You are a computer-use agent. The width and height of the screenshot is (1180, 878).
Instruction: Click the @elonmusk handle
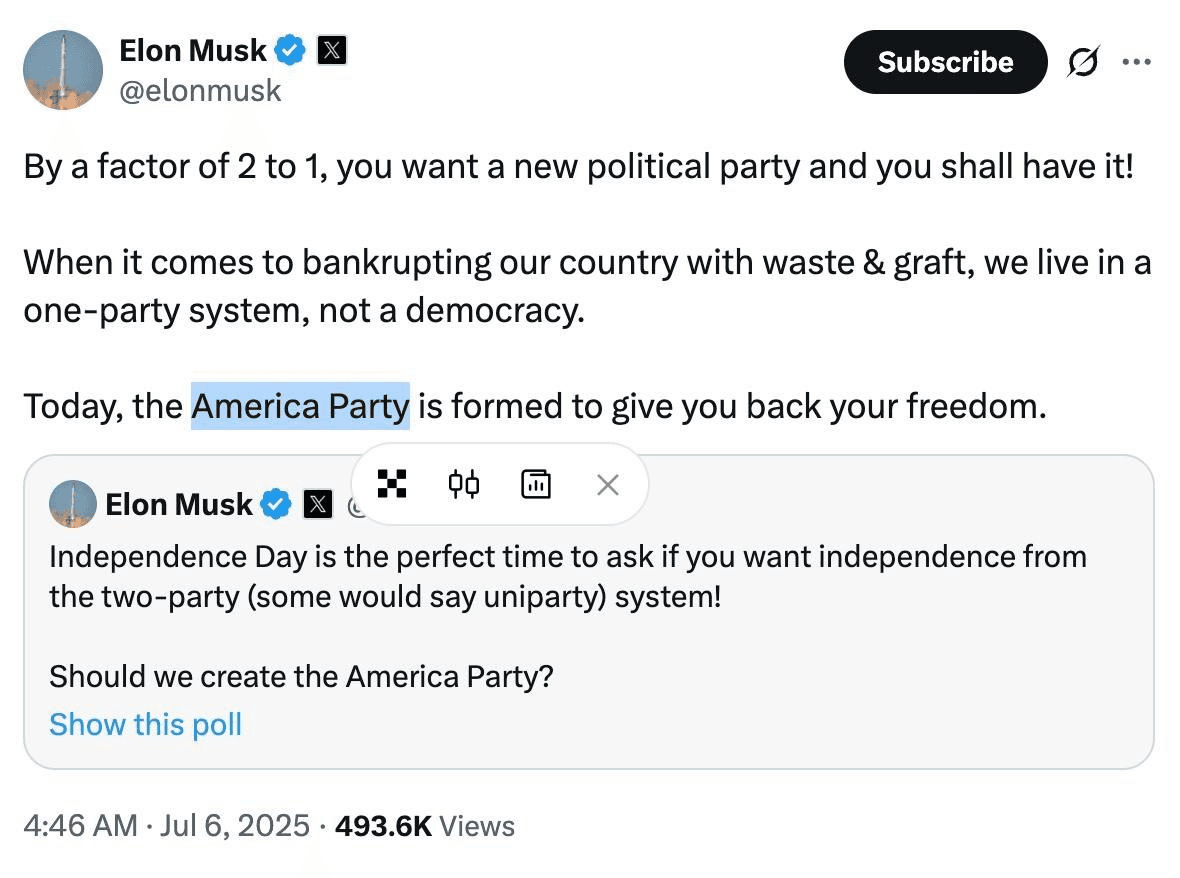200,91
